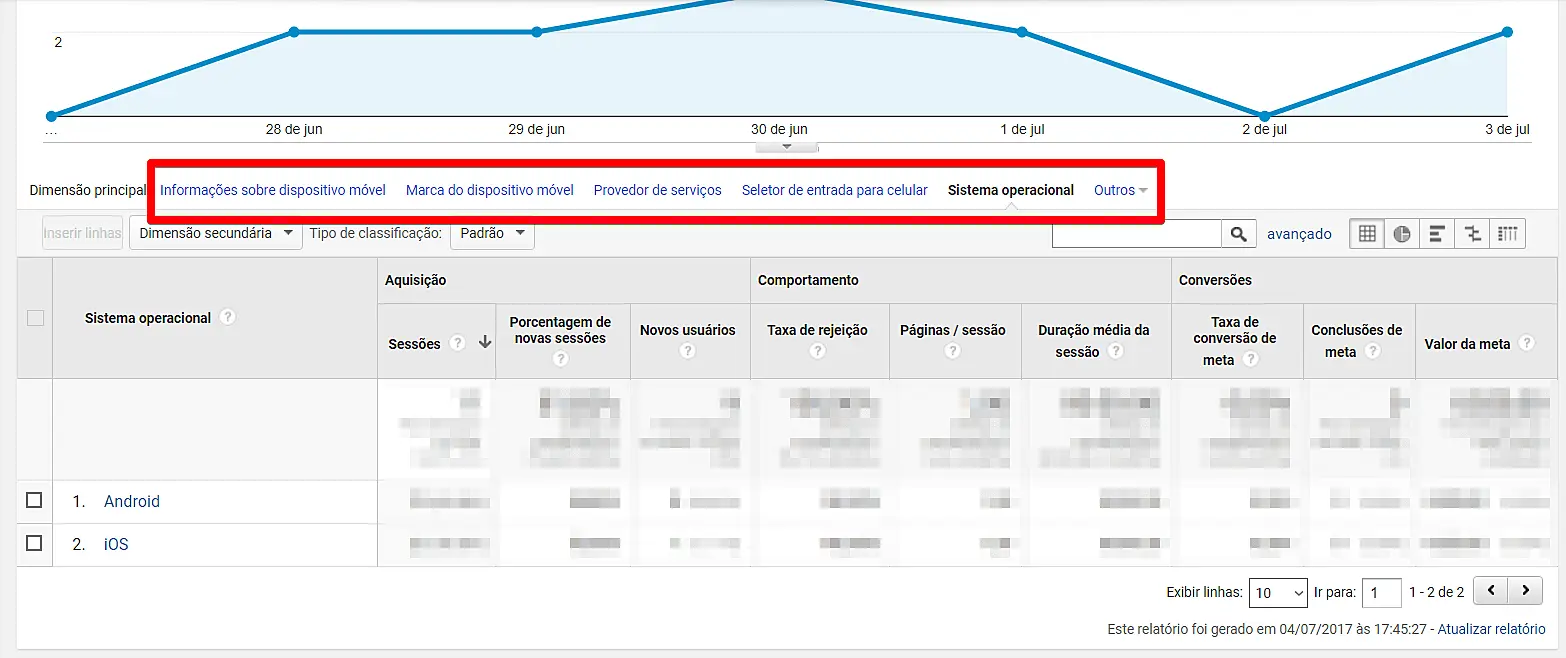Go to next page arrow
The height and width of the screenshot is (658, 1566).
pyautogui.click(x=1525, y=591)
